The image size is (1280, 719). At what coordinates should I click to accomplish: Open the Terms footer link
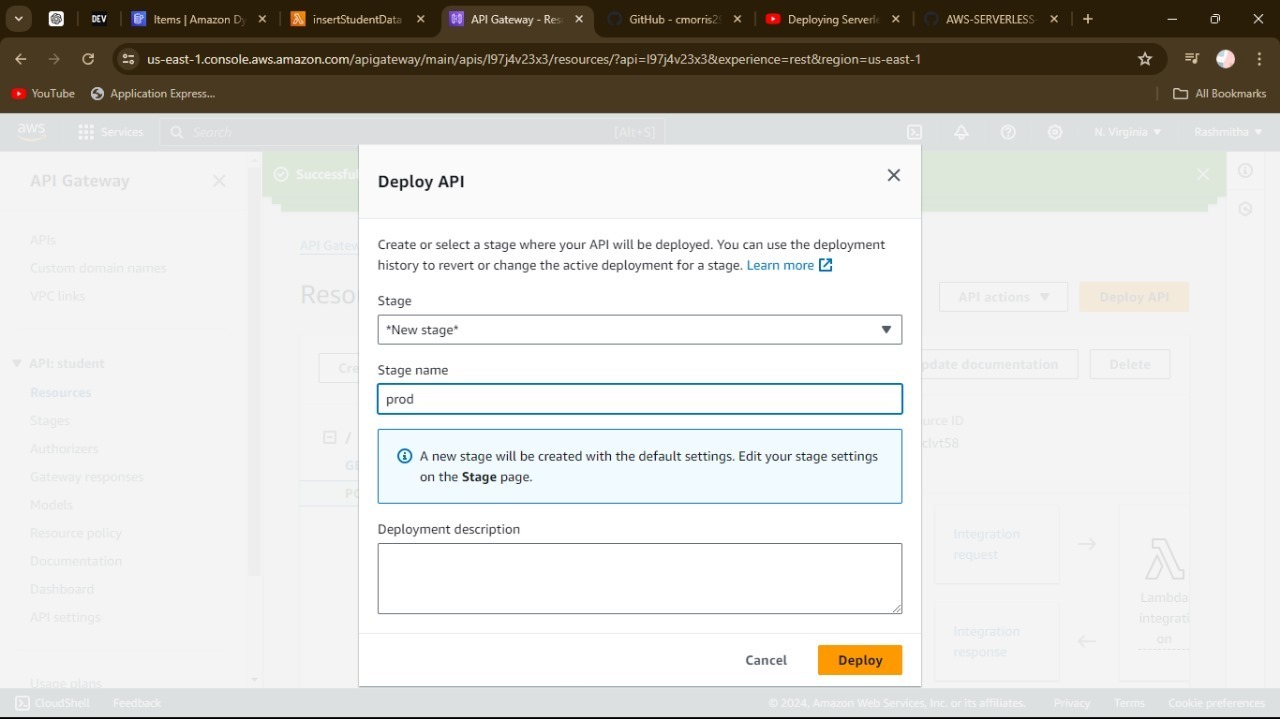click(x=1129, y=703)
